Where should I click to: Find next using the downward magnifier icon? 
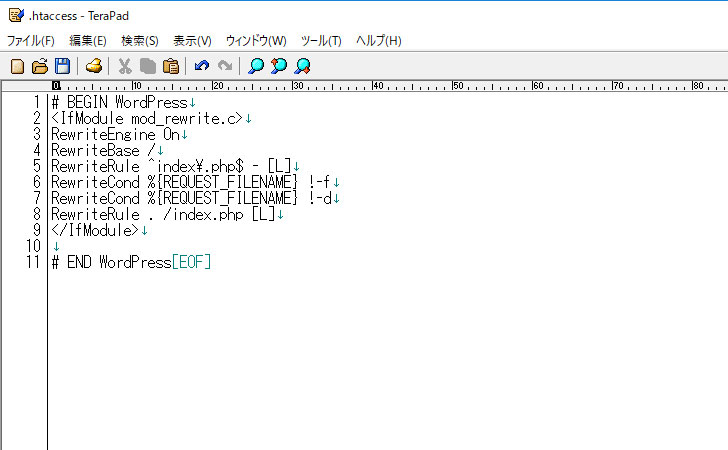point(302,66)
